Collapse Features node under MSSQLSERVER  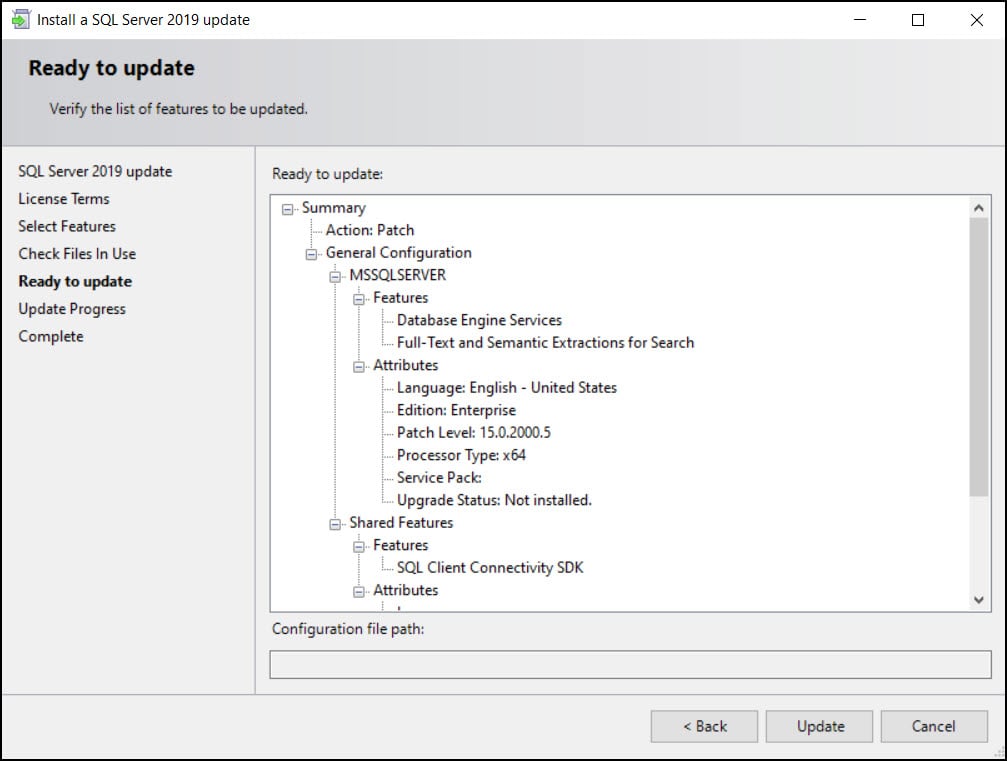pos(359,299)
